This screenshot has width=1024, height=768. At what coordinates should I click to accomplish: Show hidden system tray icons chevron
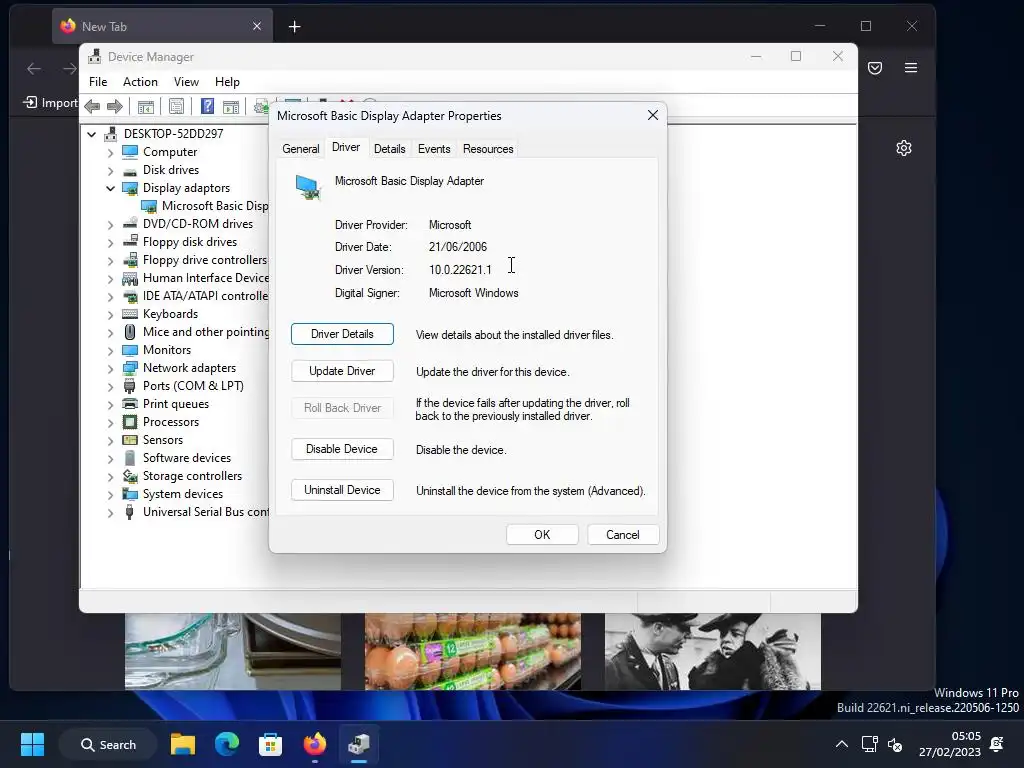tap(842, 744)
